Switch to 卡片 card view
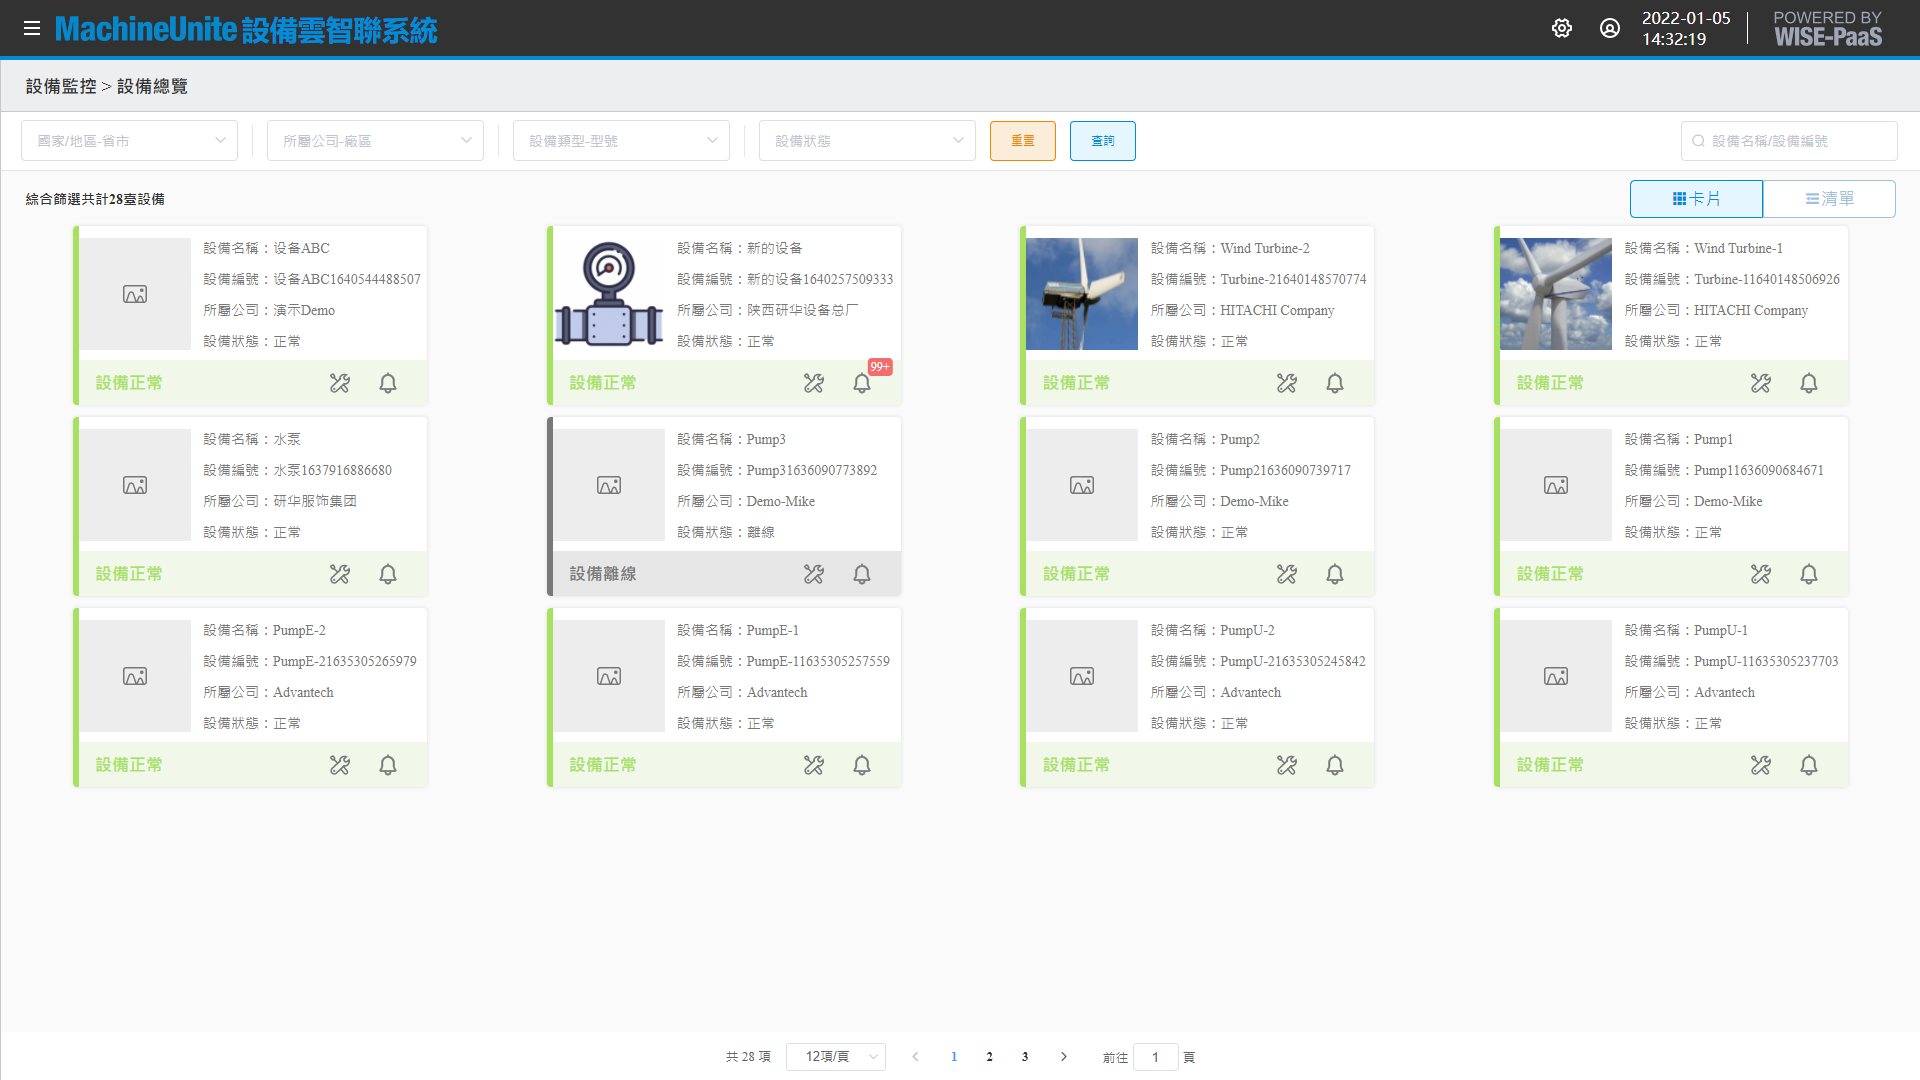This screenshot has height=1080, width=1920. (1696, 199)
